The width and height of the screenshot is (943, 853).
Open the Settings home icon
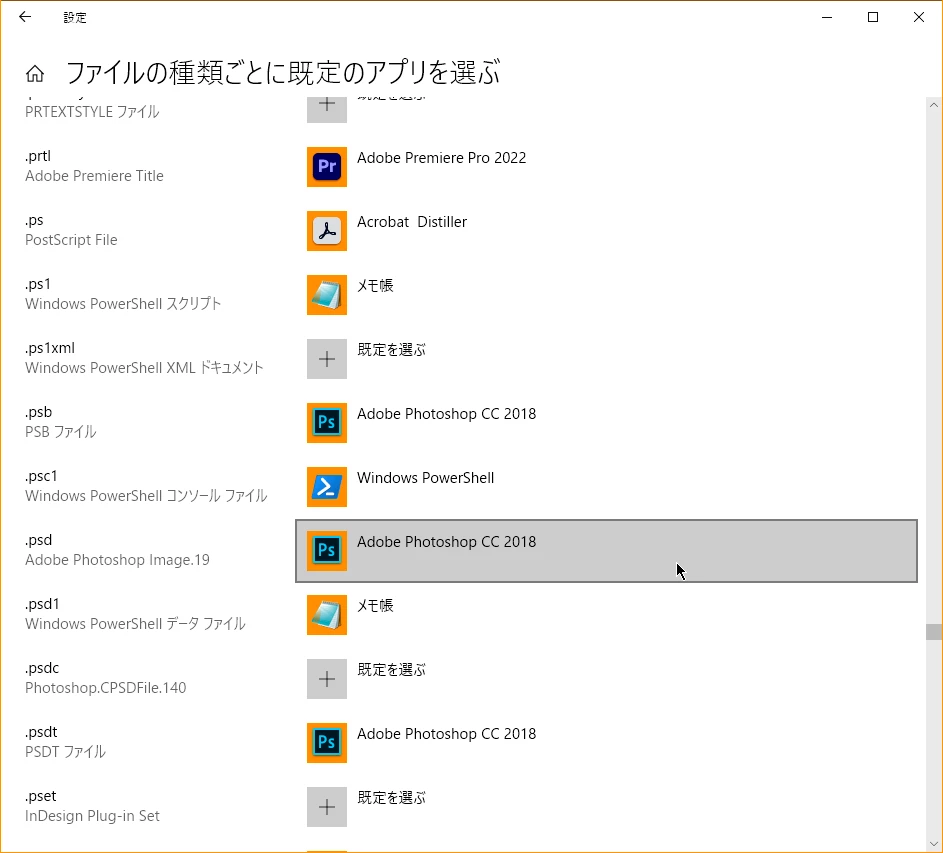coord(35,73)
